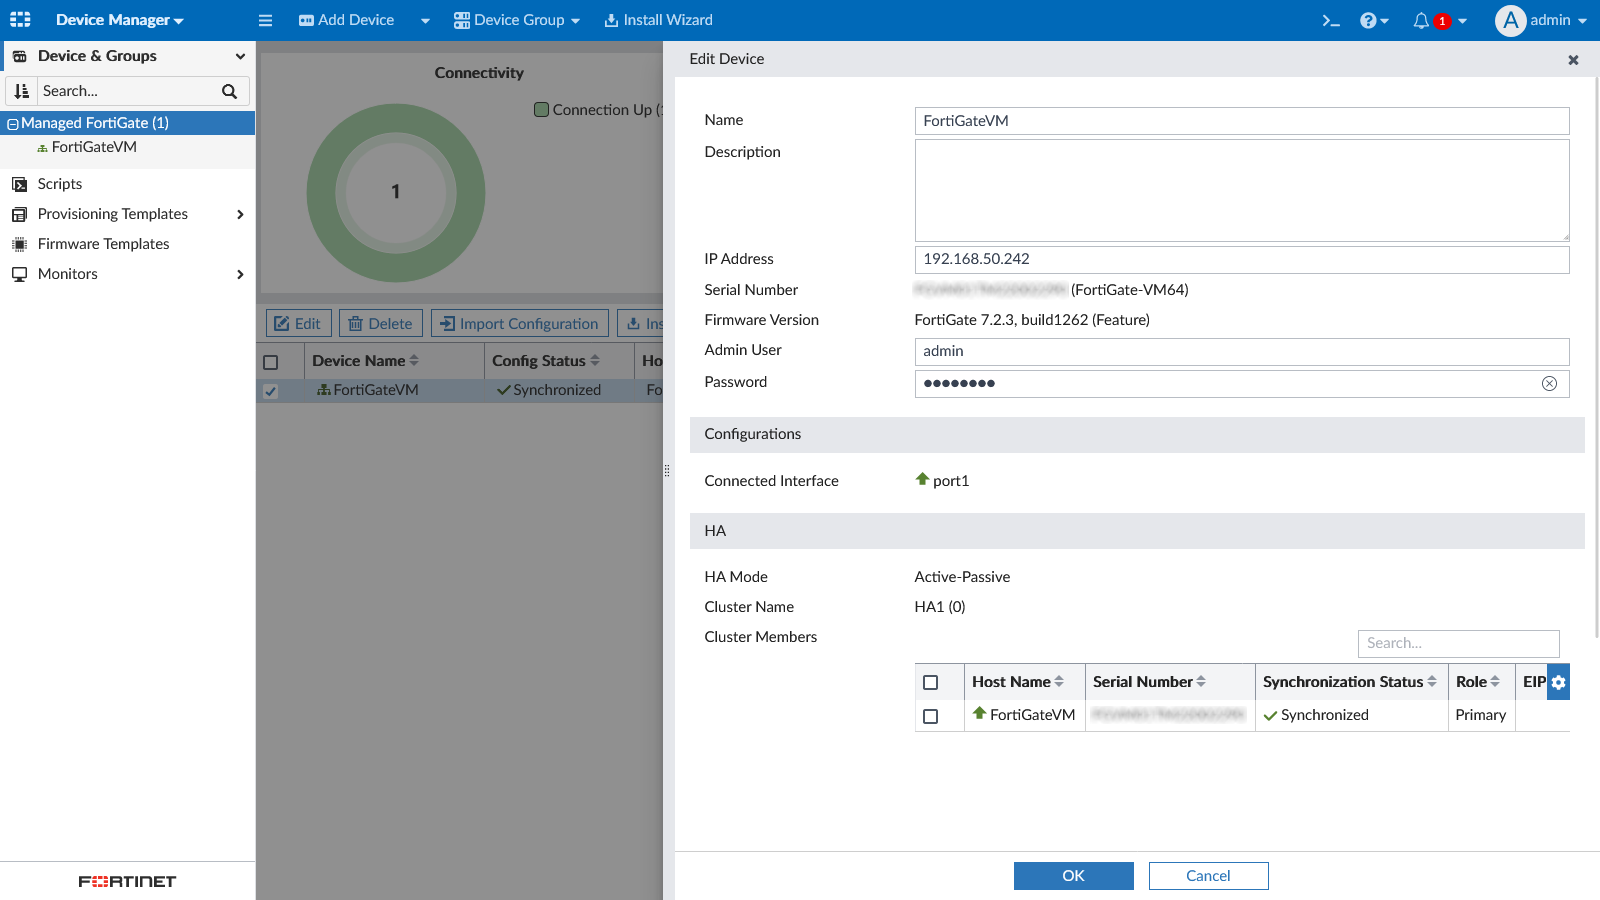Check the FortiGateVM cluster member checkbox
The height and width of the screenshot is (900, 1600).
pyautogui.click(x=932, y=716)
